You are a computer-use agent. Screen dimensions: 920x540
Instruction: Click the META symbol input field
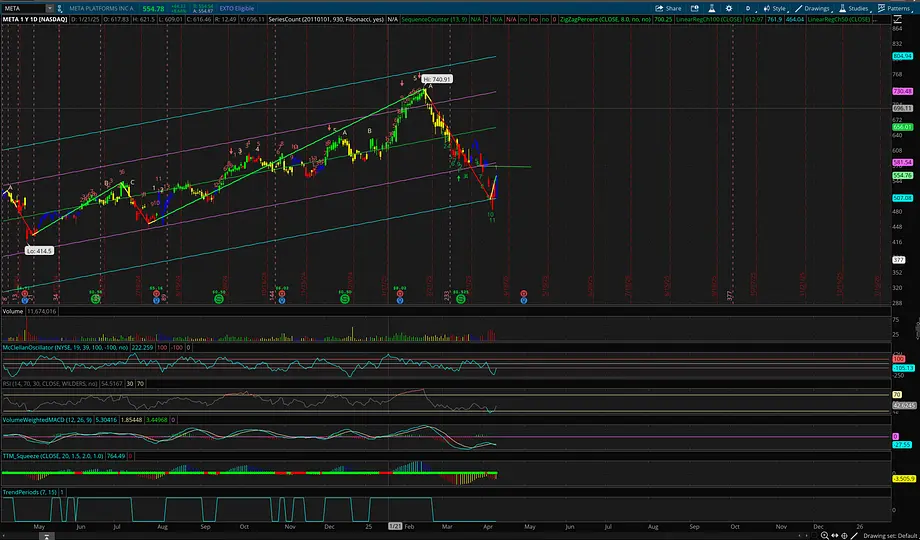pos(22,7)
